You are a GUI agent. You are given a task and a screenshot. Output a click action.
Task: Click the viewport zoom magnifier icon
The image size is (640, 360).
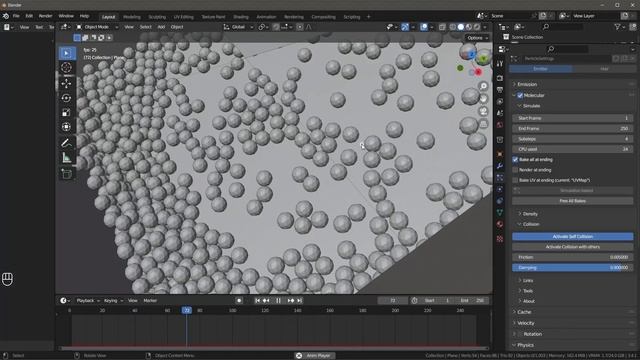[484, 86]
